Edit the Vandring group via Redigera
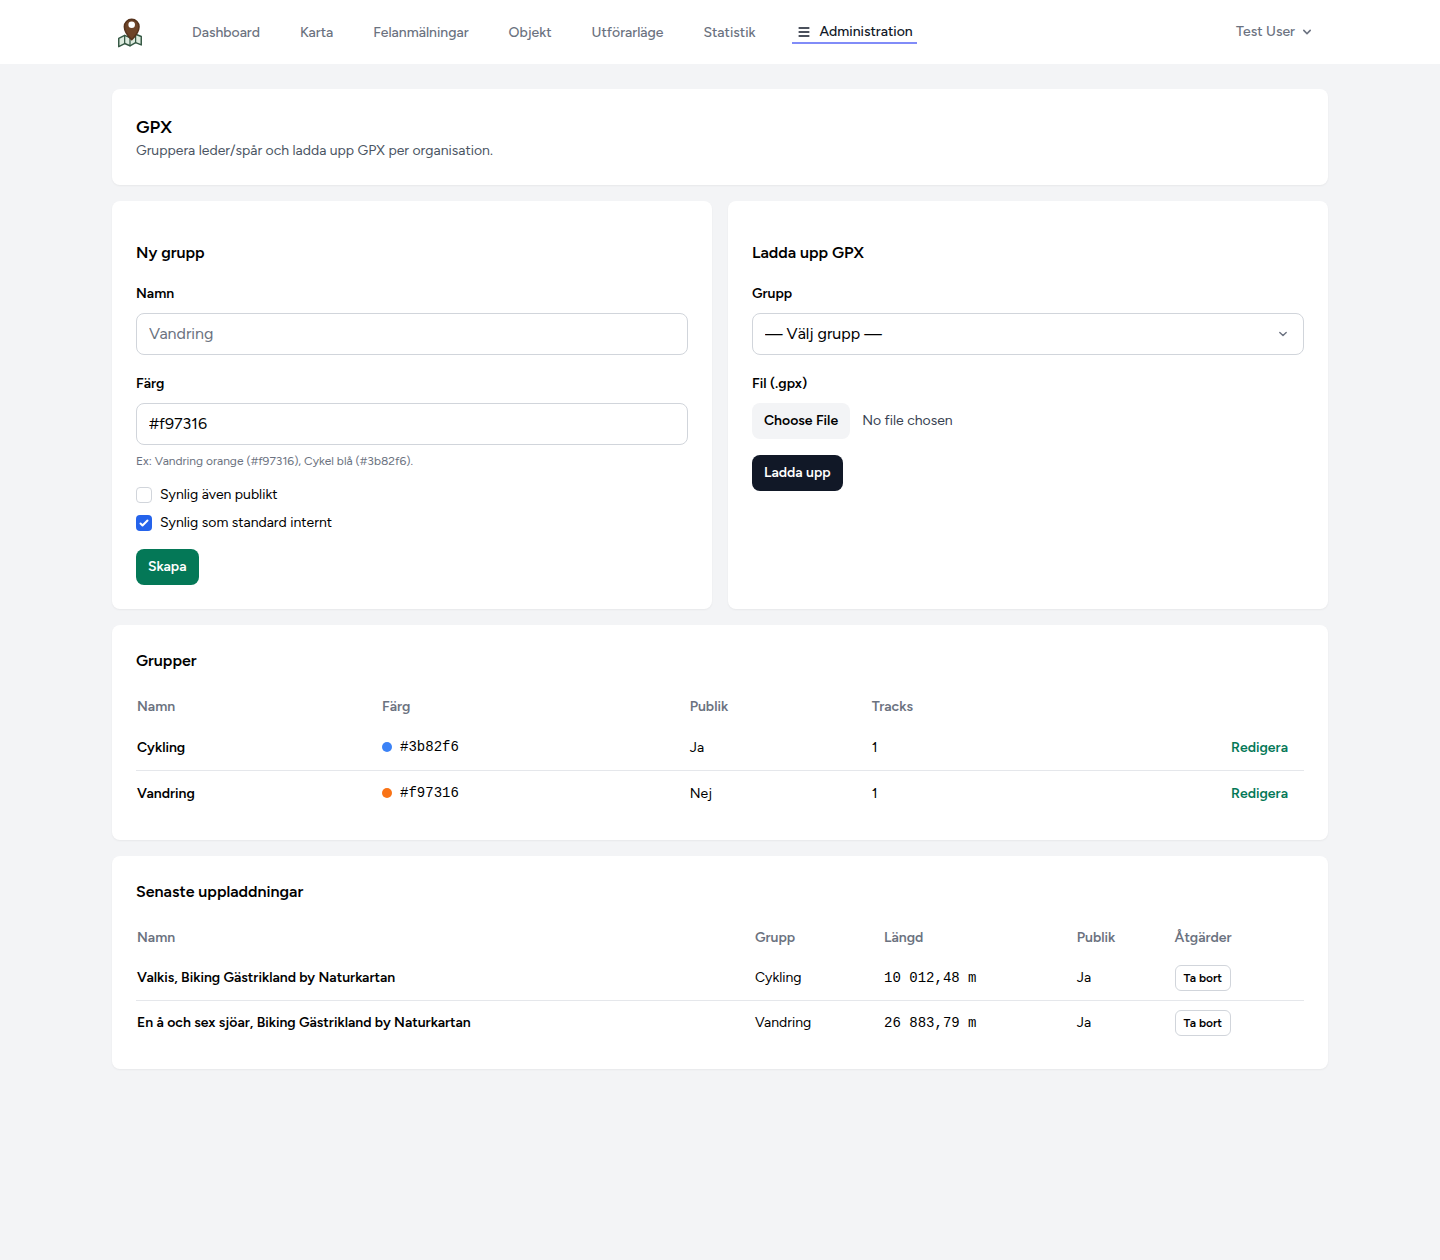This screenshot has height=1260, width=1440. point(1259,794)
